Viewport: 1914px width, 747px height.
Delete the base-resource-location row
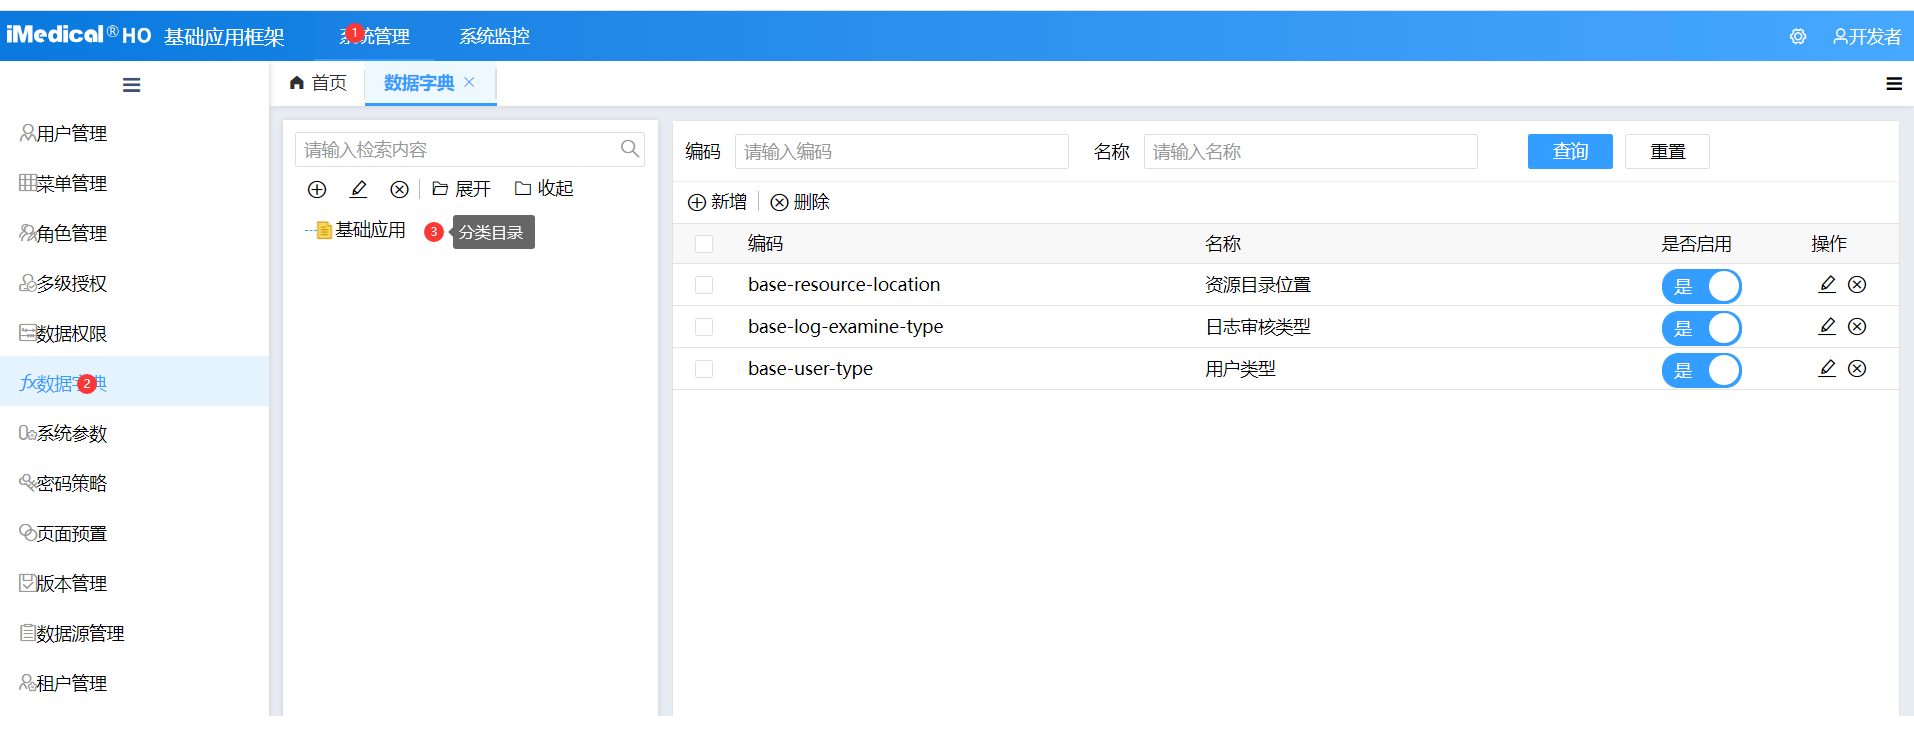click(x=1857, y=284)
